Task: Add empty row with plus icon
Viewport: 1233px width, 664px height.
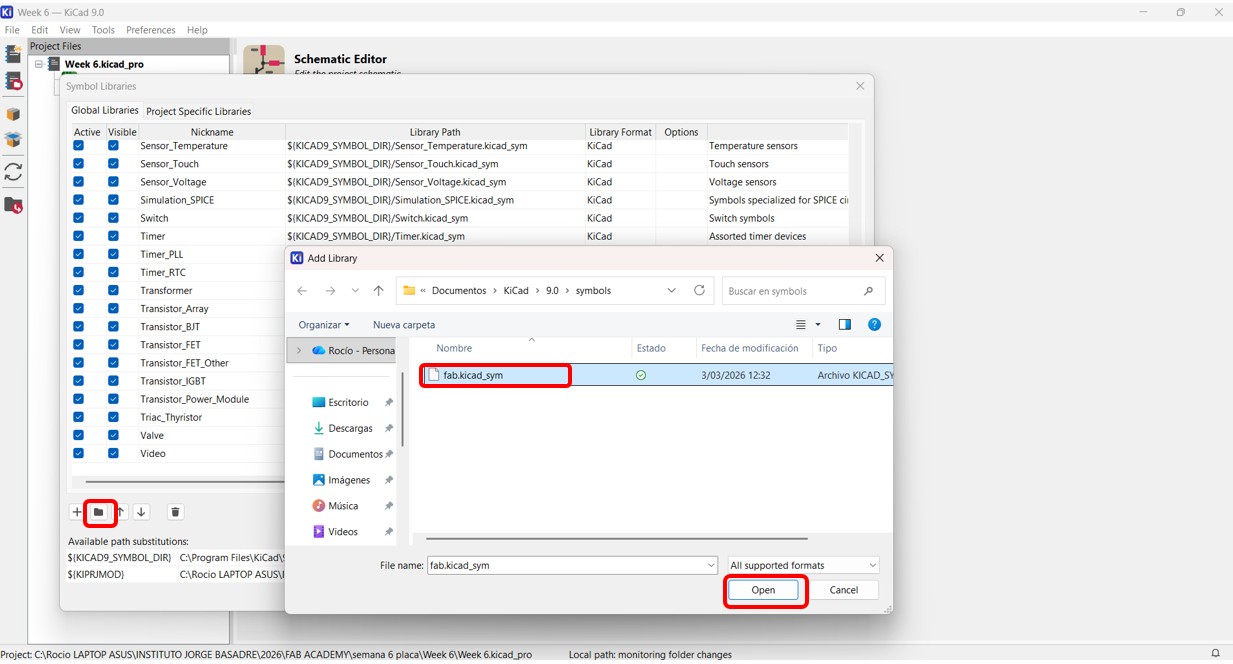Action: (77, 512)
